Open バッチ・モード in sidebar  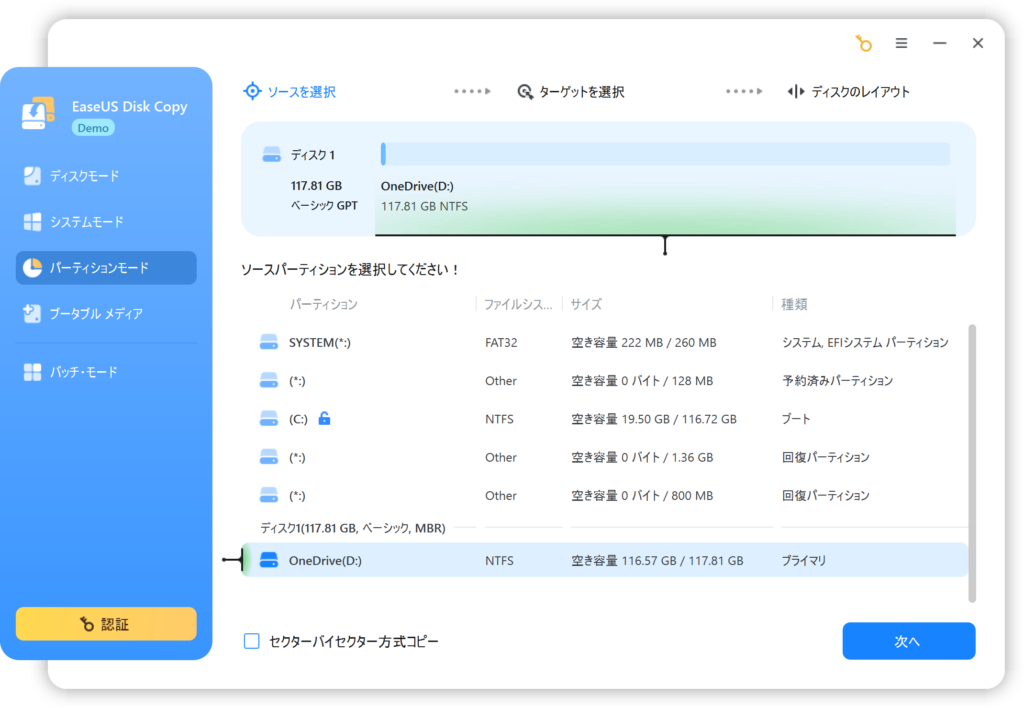tap(106, 372)
